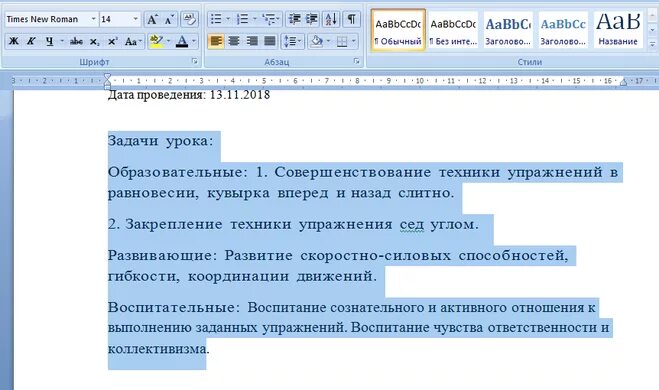Open the bullet library dropdown arrow

228,19
